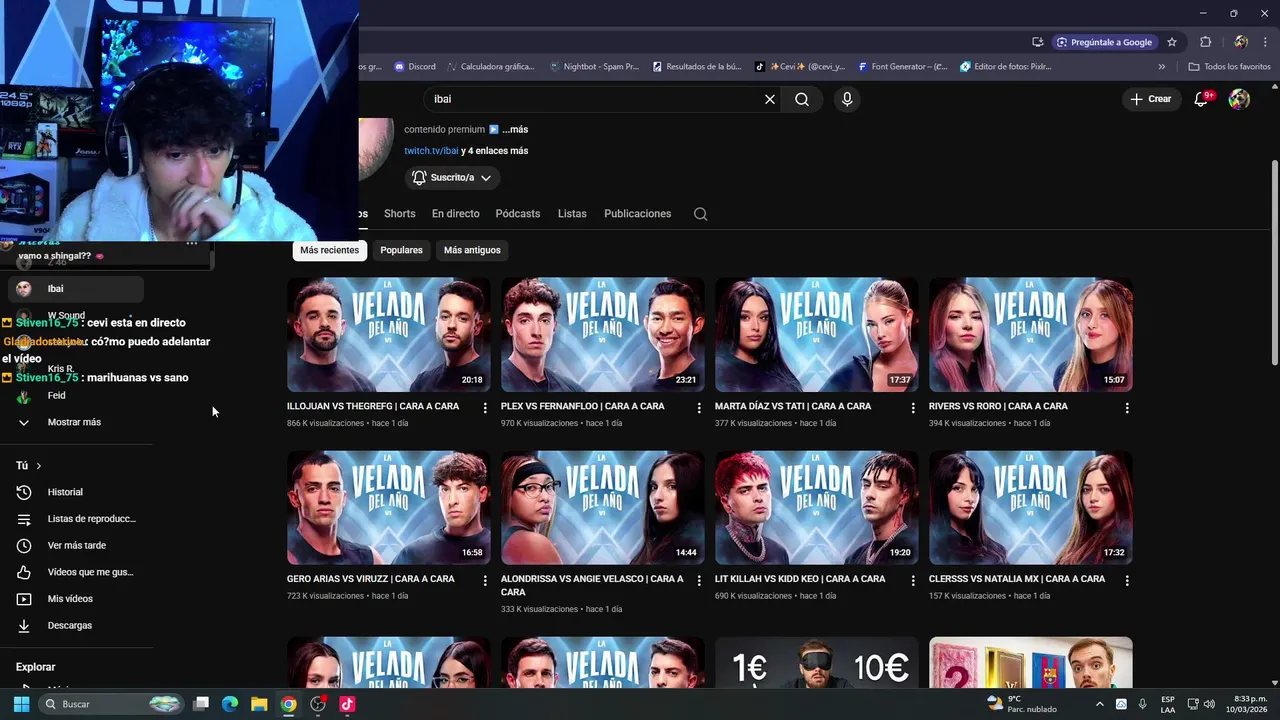The height and width of the screenshot is (720, 1280).
Task: Open the Windows Start menu
Action: [21, 704]
